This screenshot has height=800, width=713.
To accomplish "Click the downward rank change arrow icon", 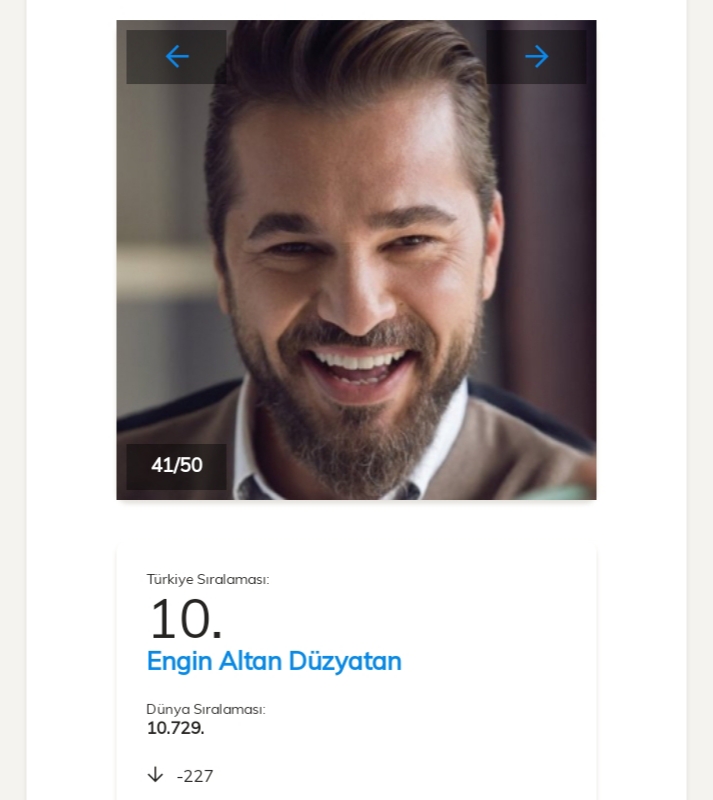I will 155,775.
